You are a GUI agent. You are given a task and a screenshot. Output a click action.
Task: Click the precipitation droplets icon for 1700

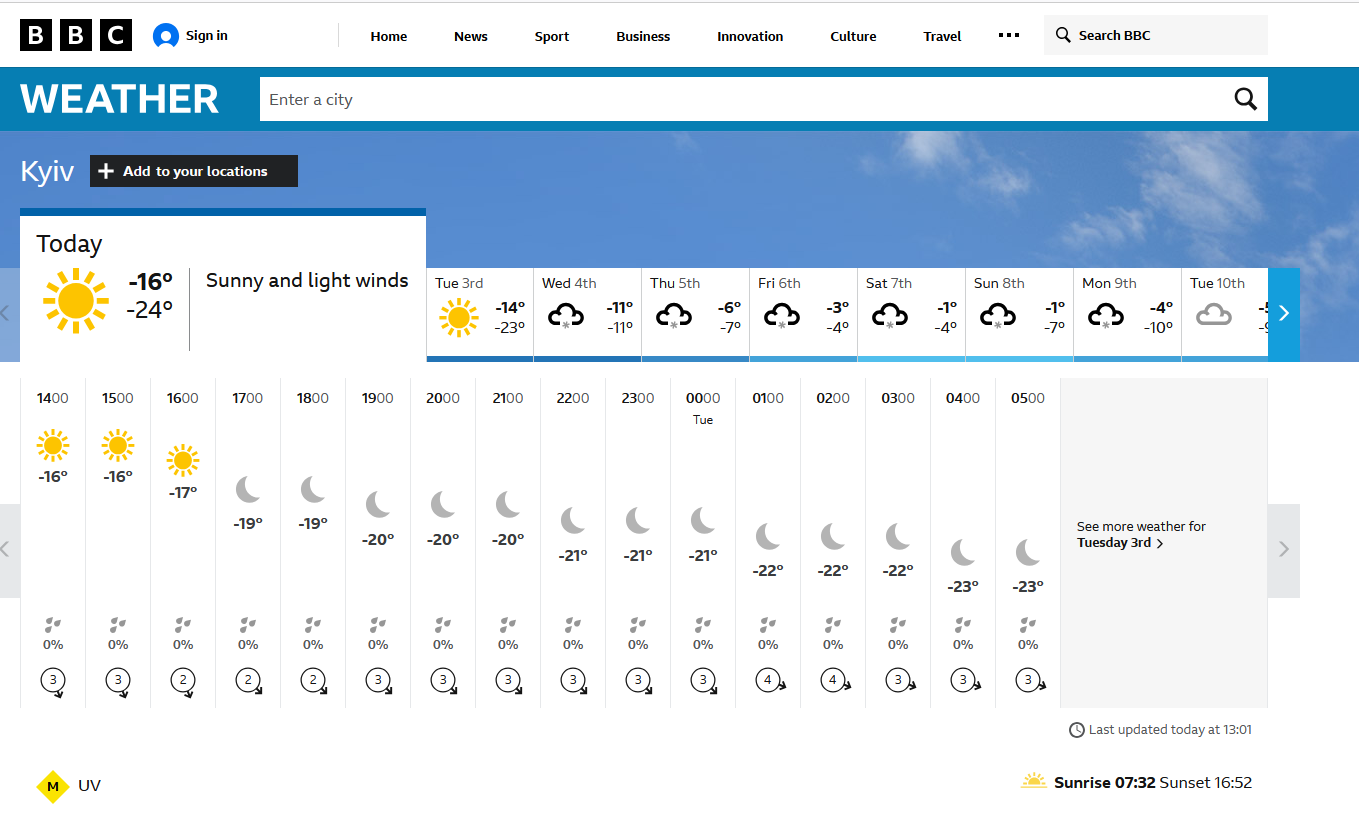tap(248, 625)
